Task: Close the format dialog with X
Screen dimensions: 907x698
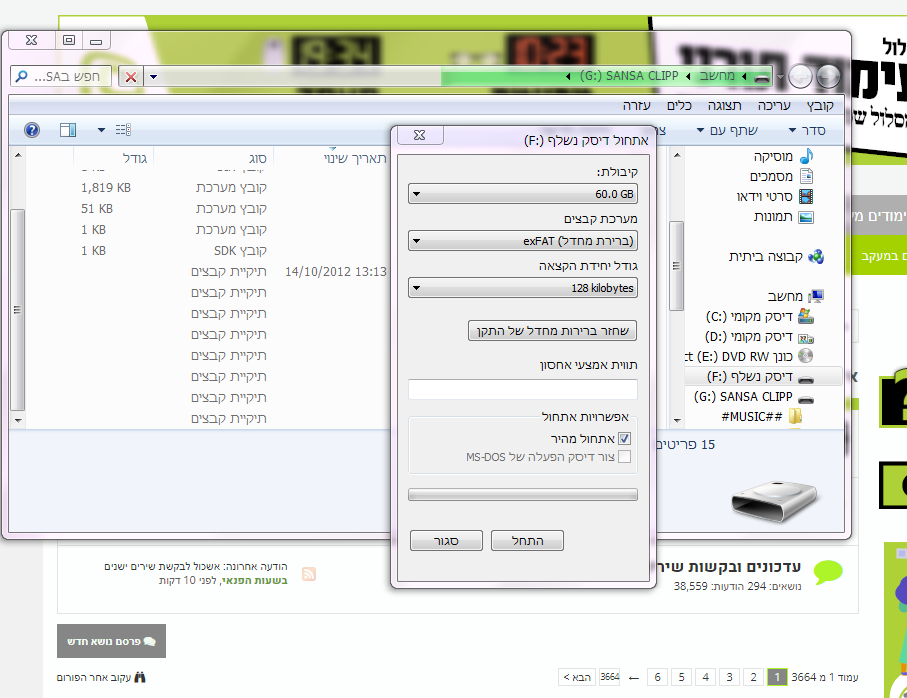Action: [419, 135]
